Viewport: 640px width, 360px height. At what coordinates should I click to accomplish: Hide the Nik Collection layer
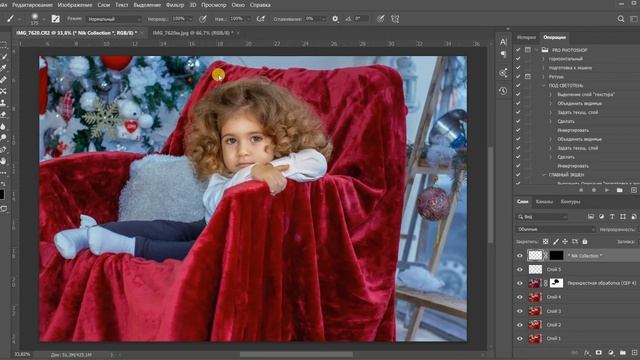520,256
